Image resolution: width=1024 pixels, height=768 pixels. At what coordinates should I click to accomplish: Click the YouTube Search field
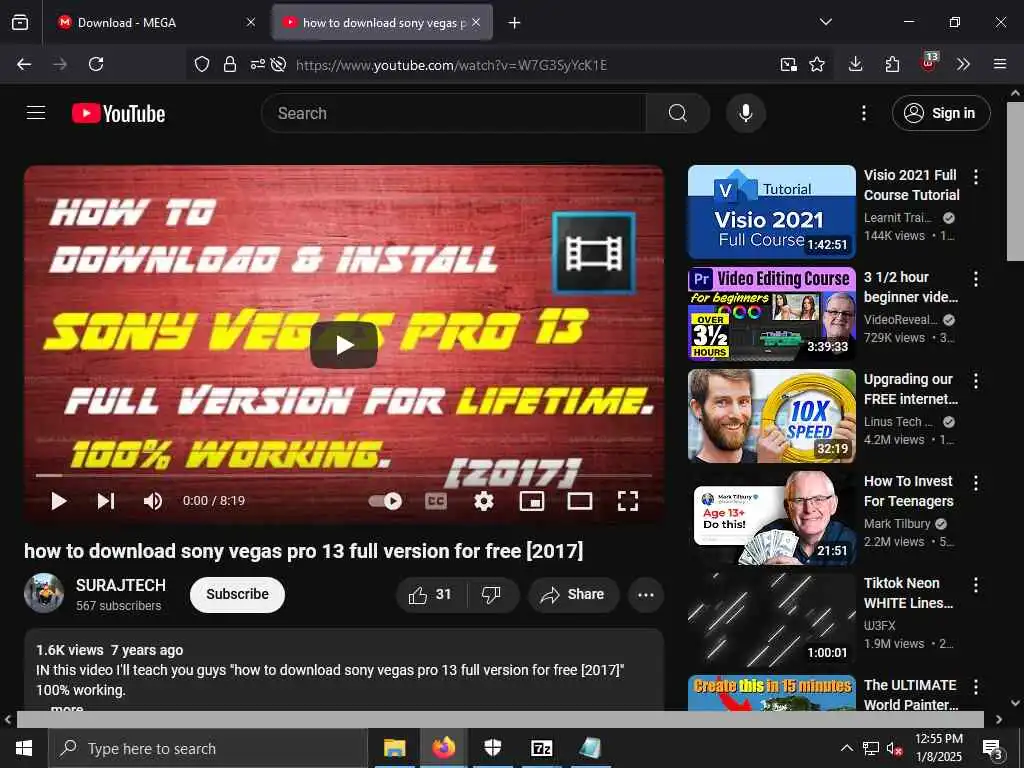[x=454, y=113]
